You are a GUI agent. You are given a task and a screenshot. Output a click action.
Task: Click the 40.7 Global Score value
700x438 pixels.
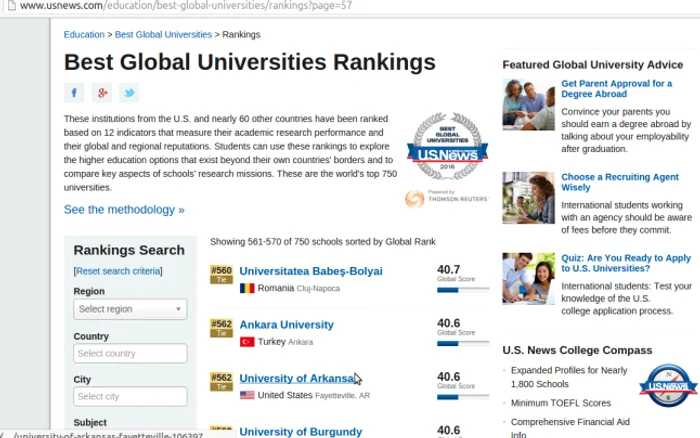[449, 270]
